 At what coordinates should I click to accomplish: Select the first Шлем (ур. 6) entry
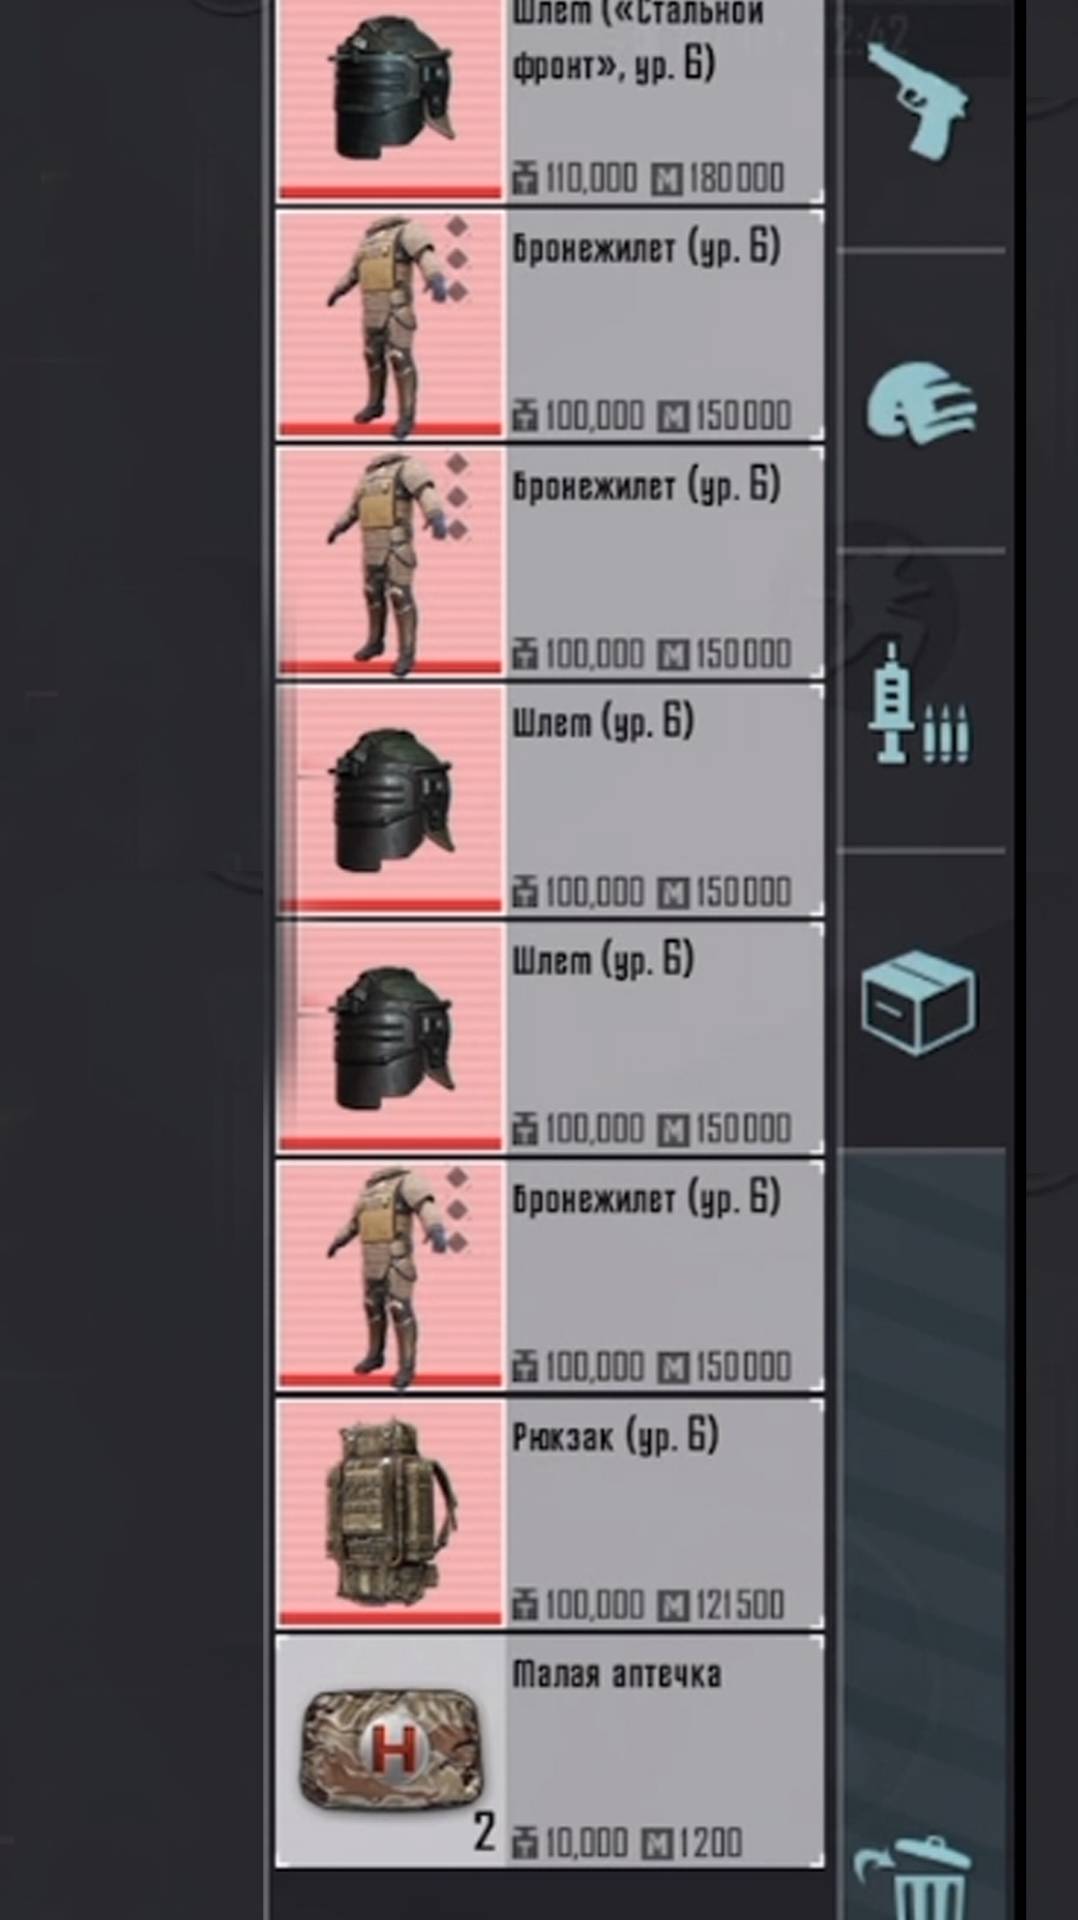pyautogui.click(x=550, y=800)
